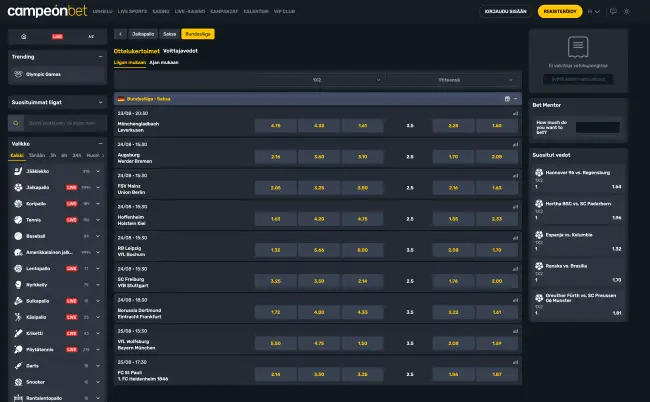Click the Kirjaudu sisään button
650x402 pixels.
tap(503, 12)
